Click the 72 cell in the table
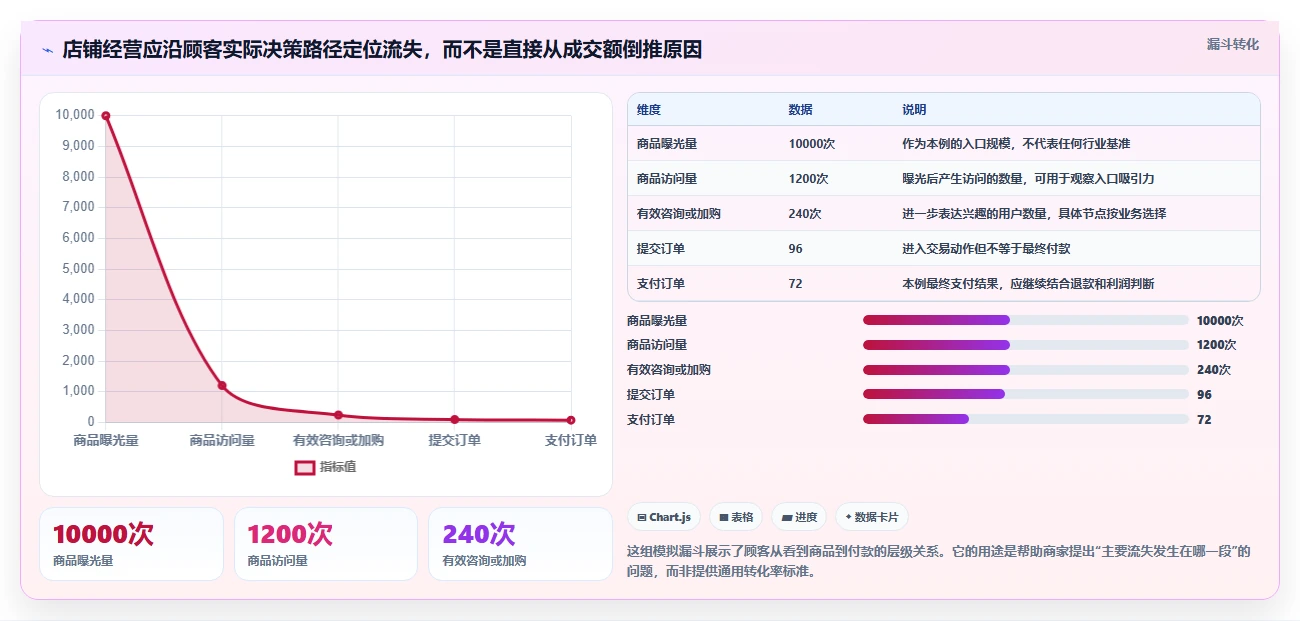1300x621 pixels. click(796, 284)
